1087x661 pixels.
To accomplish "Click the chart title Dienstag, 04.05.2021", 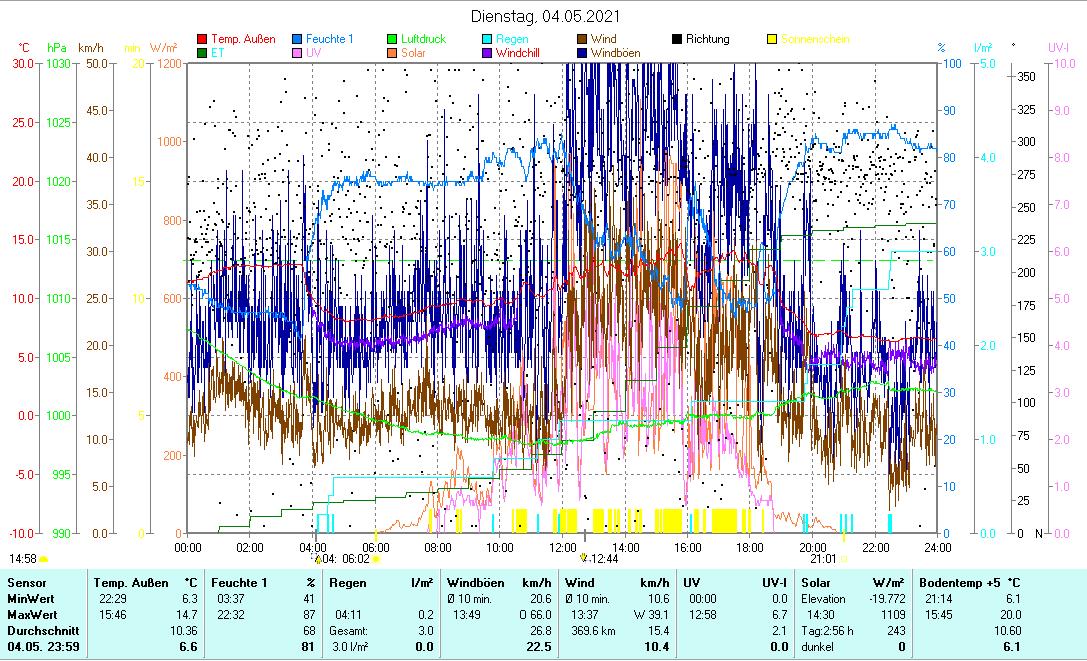I will coord(545,17).
